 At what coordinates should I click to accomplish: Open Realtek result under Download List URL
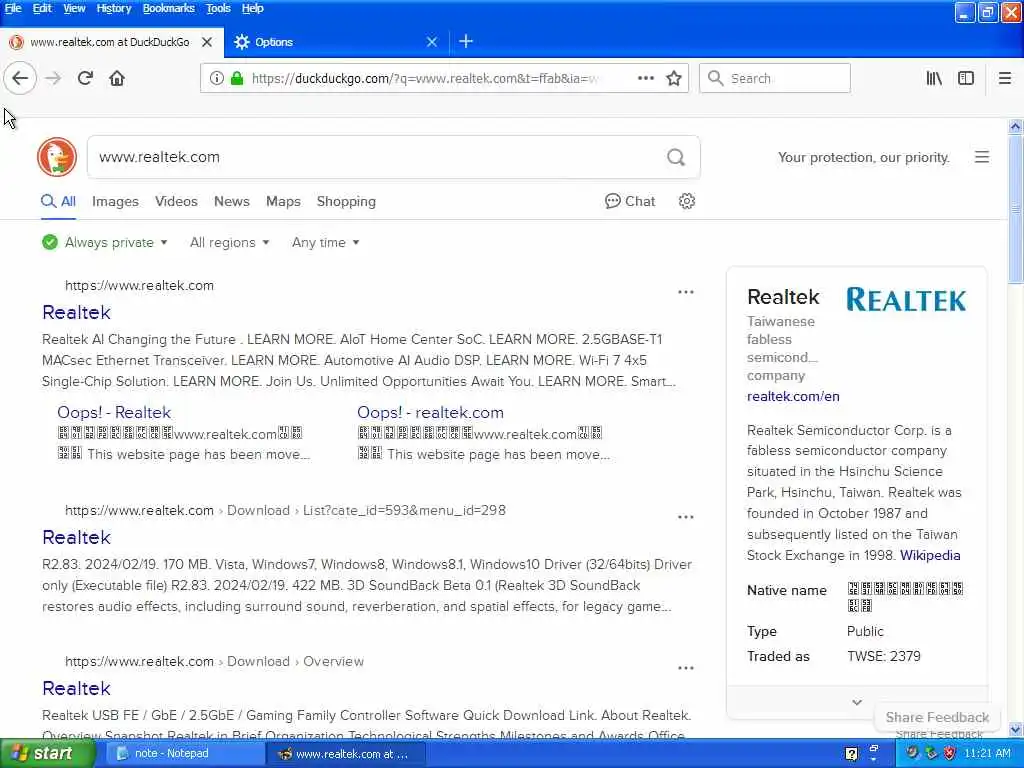click(x=76, y=537)
